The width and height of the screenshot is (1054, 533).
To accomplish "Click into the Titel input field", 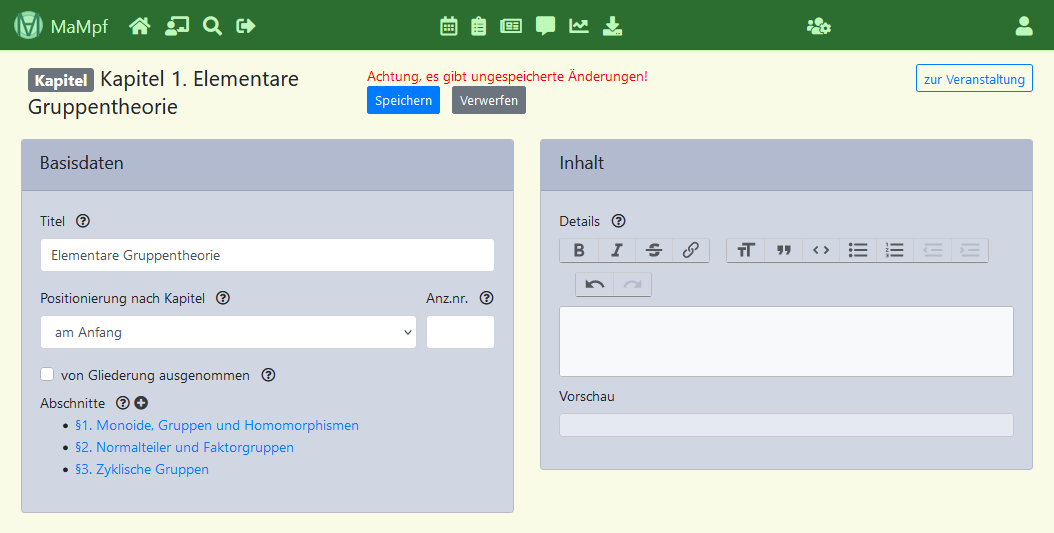I will [x=267, y=255].
